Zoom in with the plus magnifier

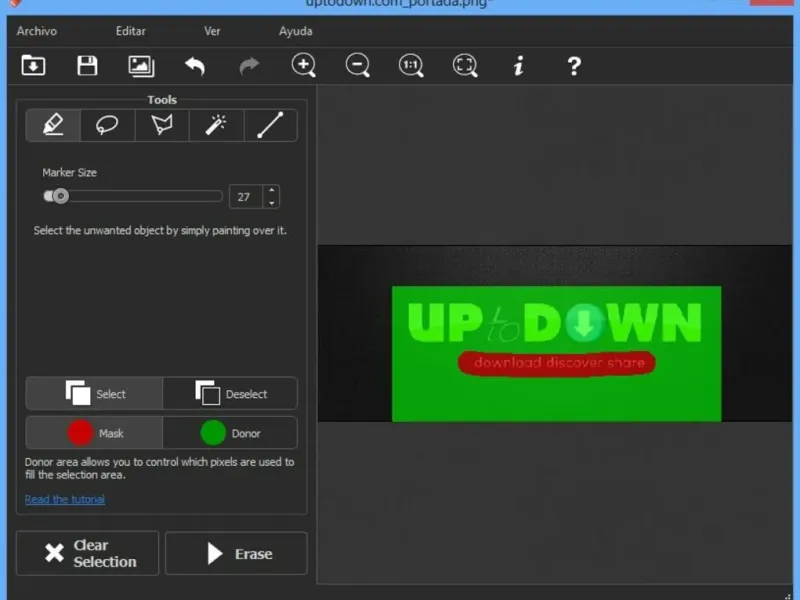click(x=304, y=65)
